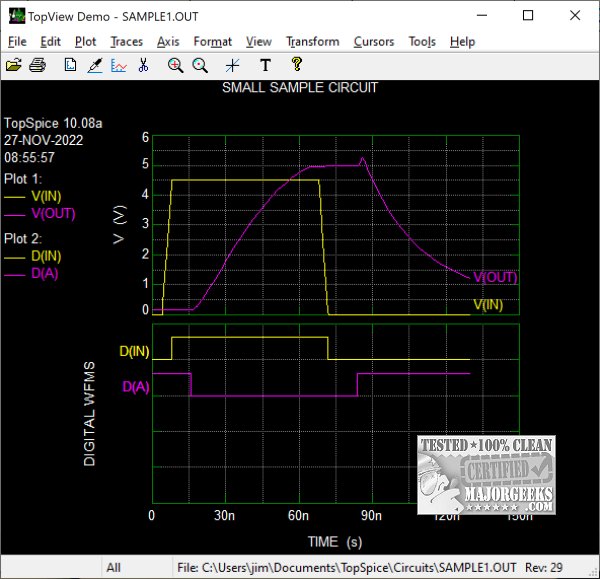Image resolution: width=600 pixels, height=579 pixels.
Task: Click the line chart plot icon
Action: coord(119,66)
